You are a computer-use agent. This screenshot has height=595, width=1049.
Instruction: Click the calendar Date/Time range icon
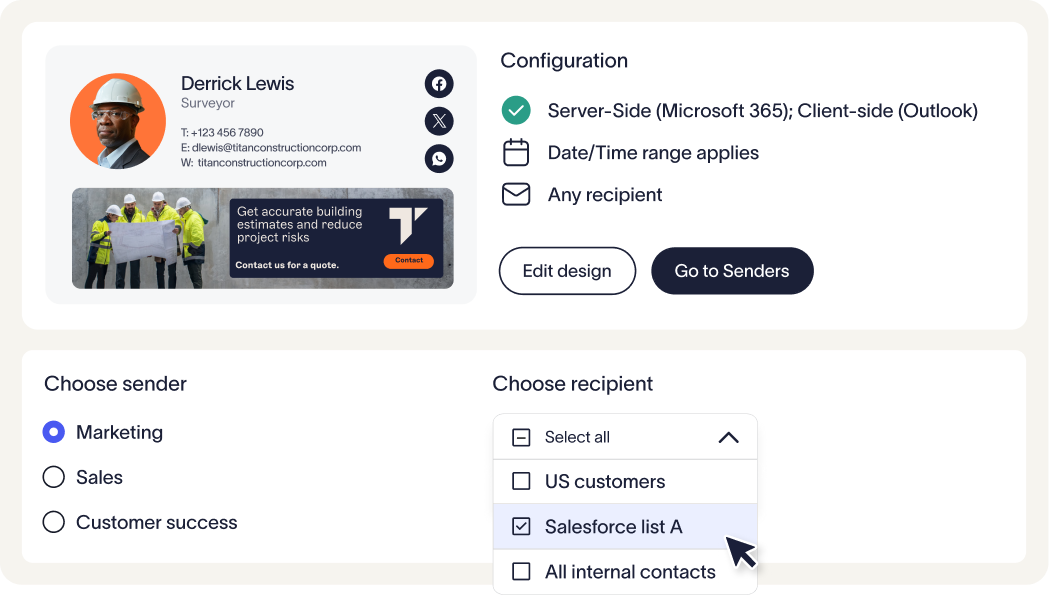pyautogui.click(x=515, y=153)
